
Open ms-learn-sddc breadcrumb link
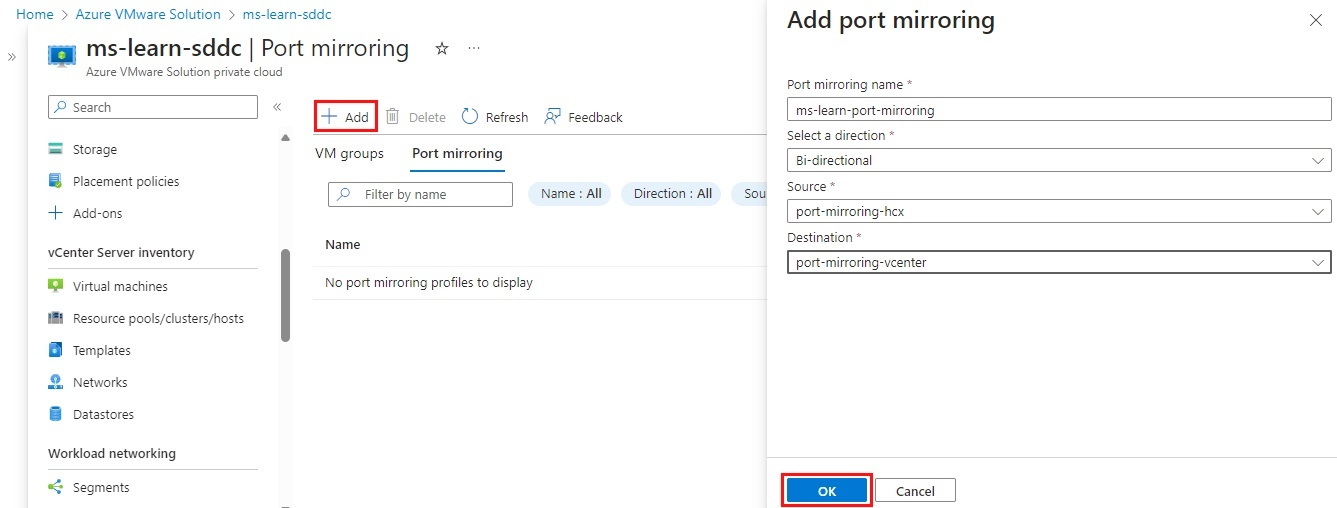[287, 14]
